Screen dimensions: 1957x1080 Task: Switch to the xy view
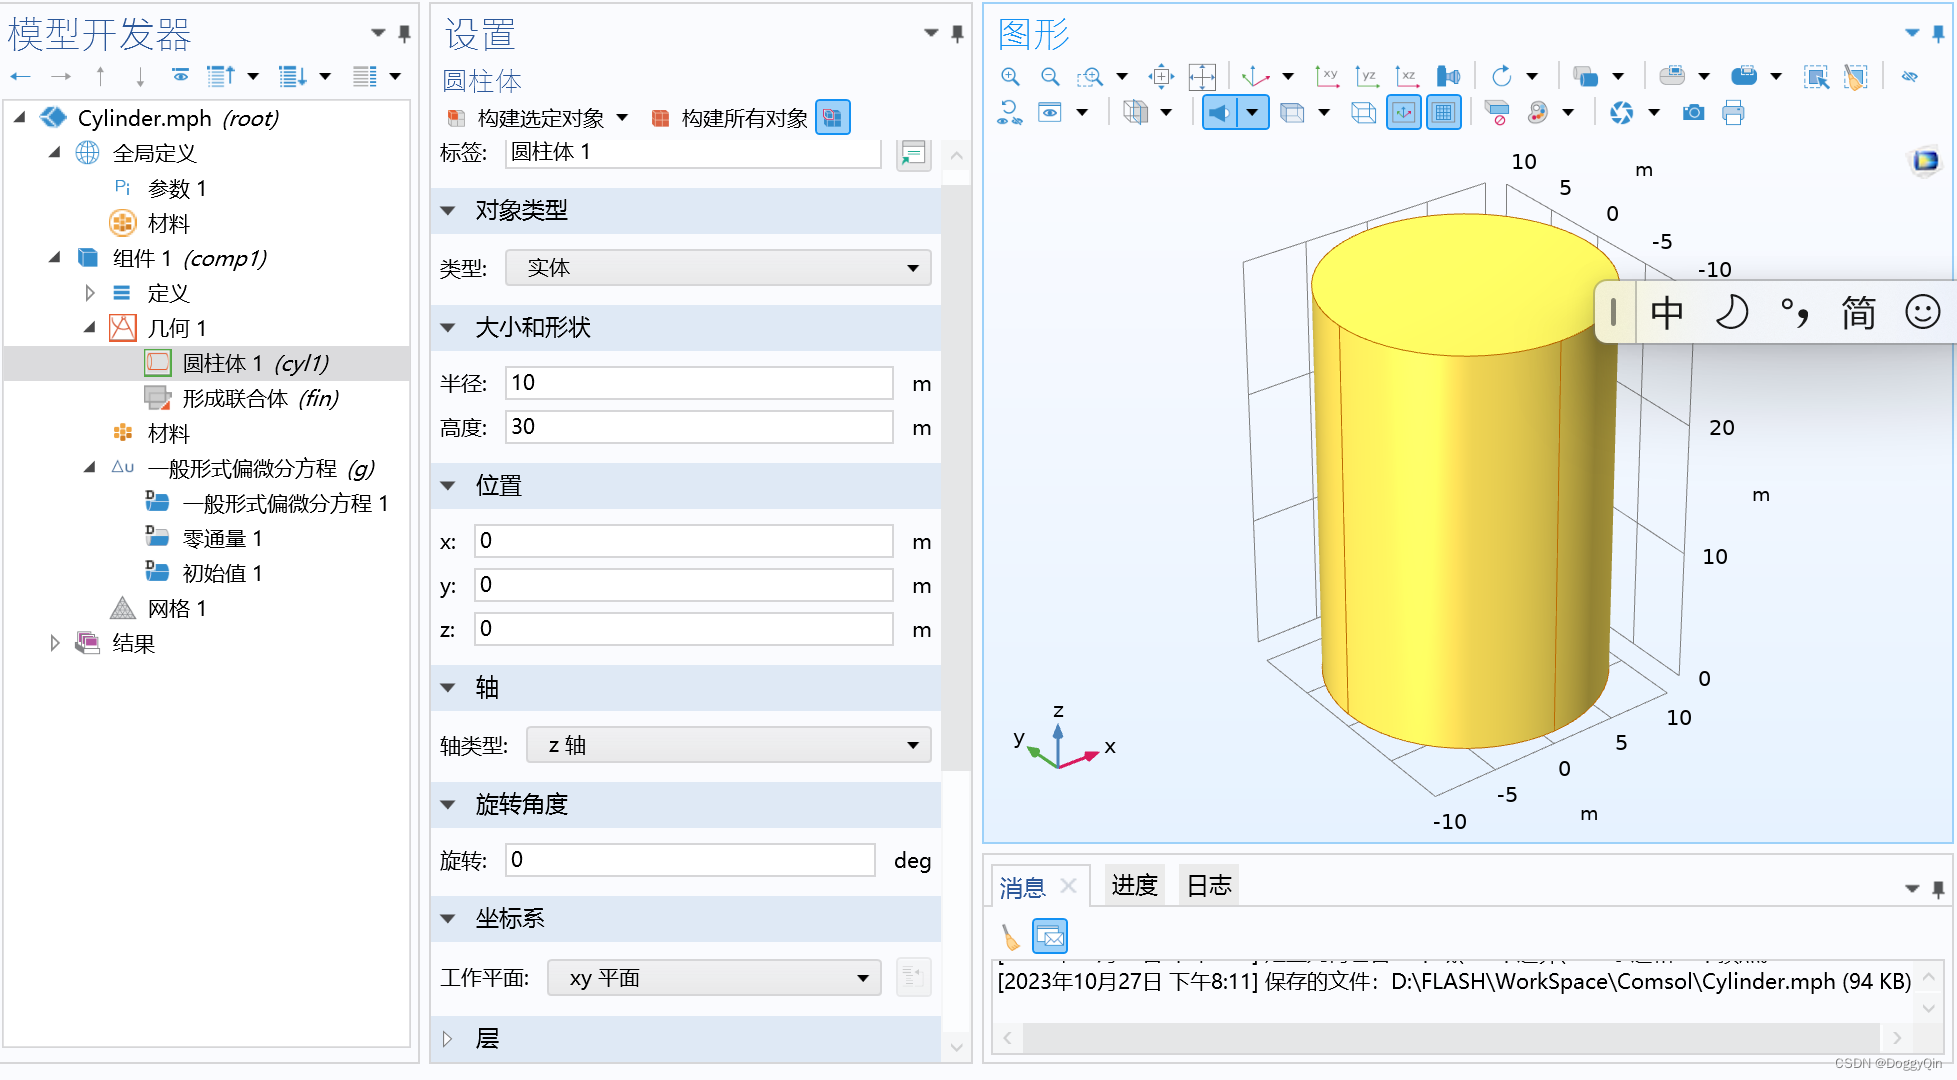[x=1327, y=76]
